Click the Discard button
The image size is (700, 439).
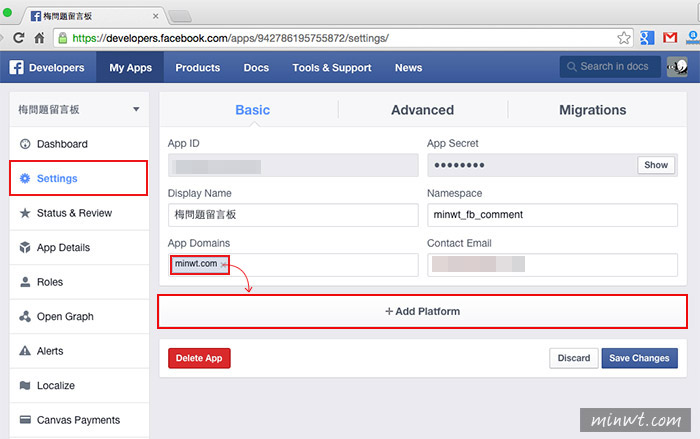574,358
